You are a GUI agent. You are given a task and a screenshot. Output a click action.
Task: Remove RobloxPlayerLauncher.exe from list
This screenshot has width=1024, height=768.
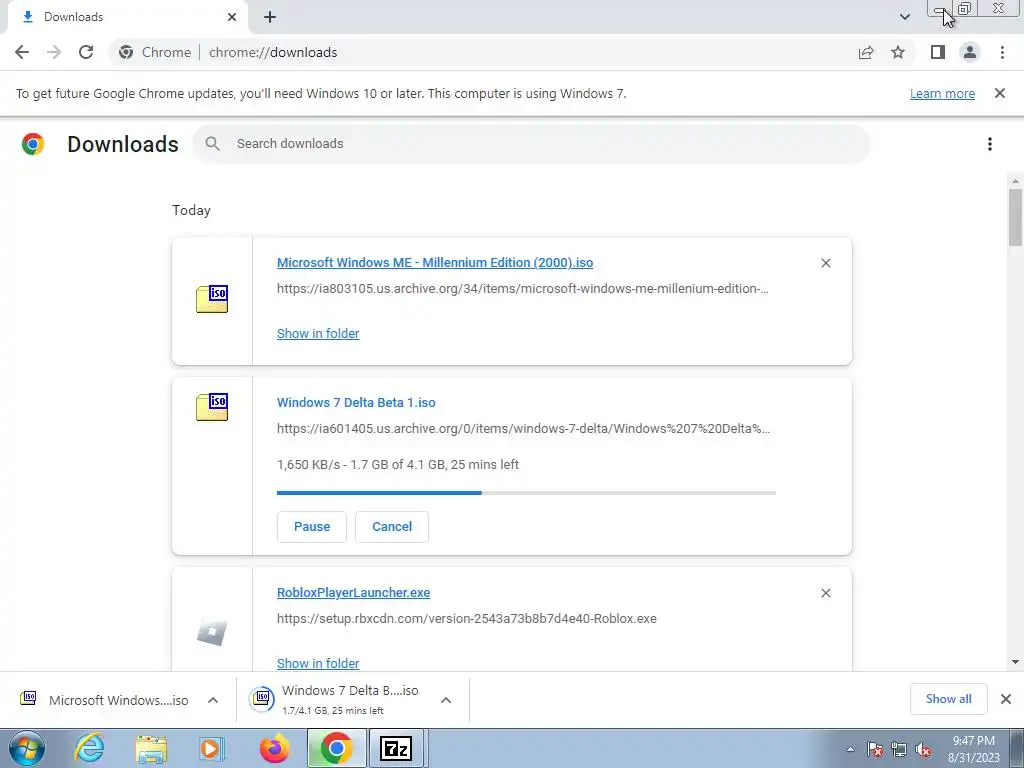(825, 593)
